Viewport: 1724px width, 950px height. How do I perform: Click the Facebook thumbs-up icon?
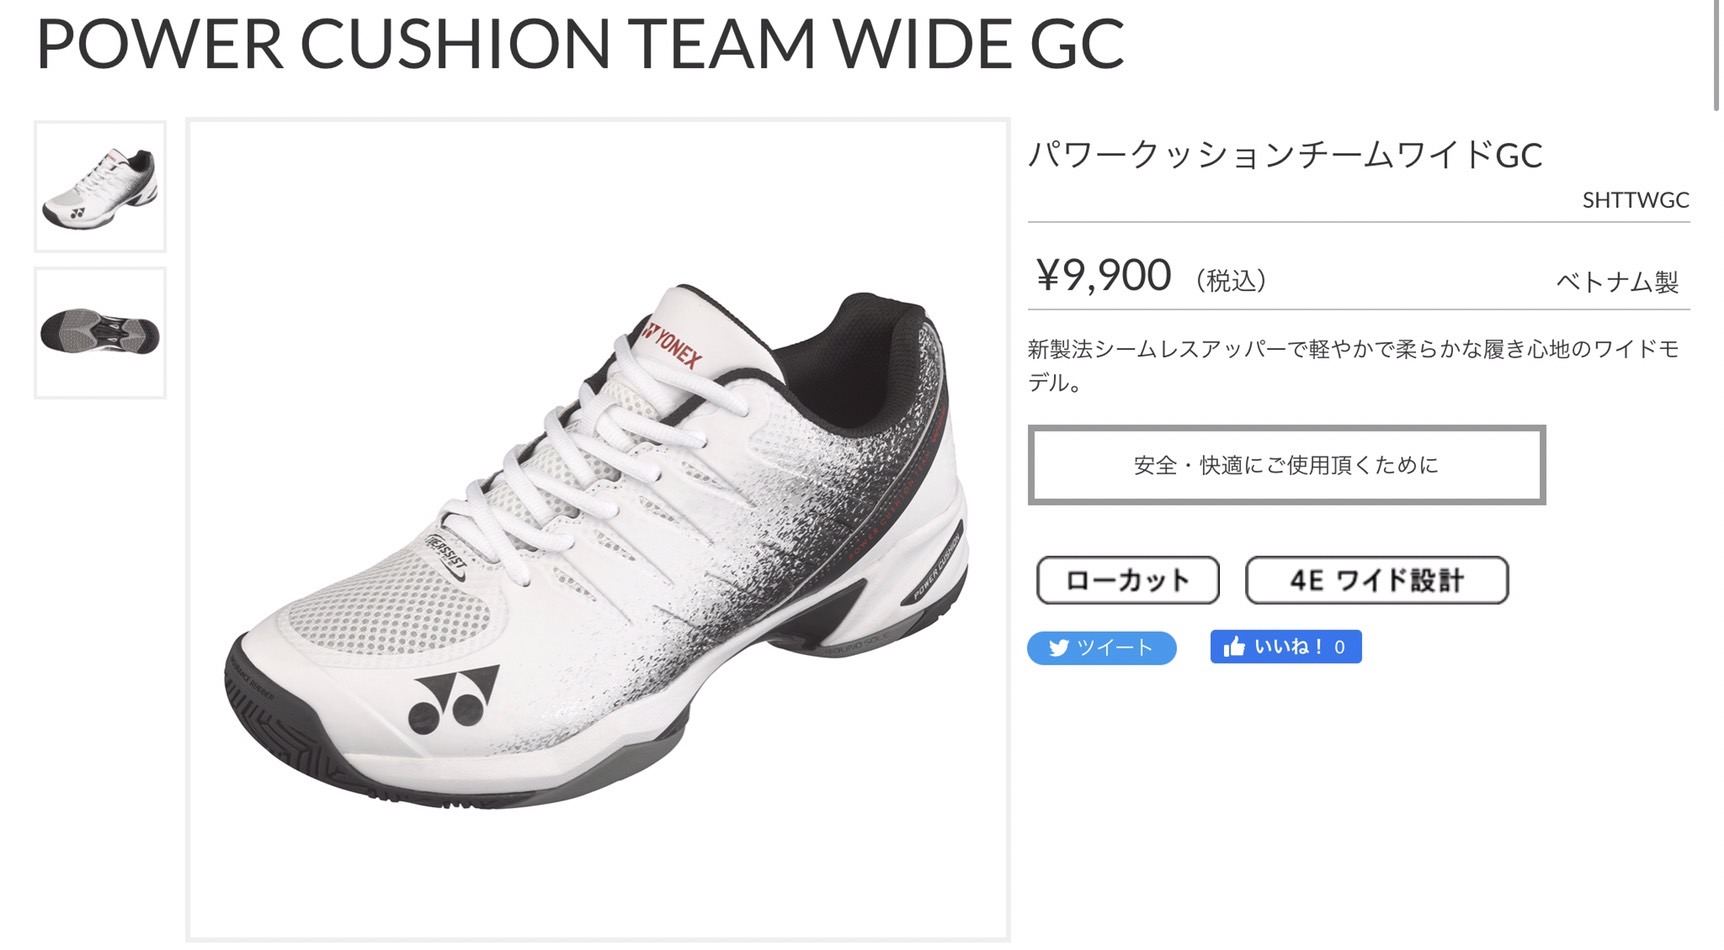(1234, 647)
